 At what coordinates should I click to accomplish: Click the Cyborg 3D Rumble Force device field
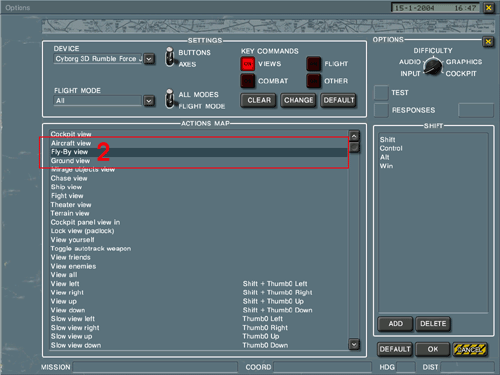tap(98, 59)
